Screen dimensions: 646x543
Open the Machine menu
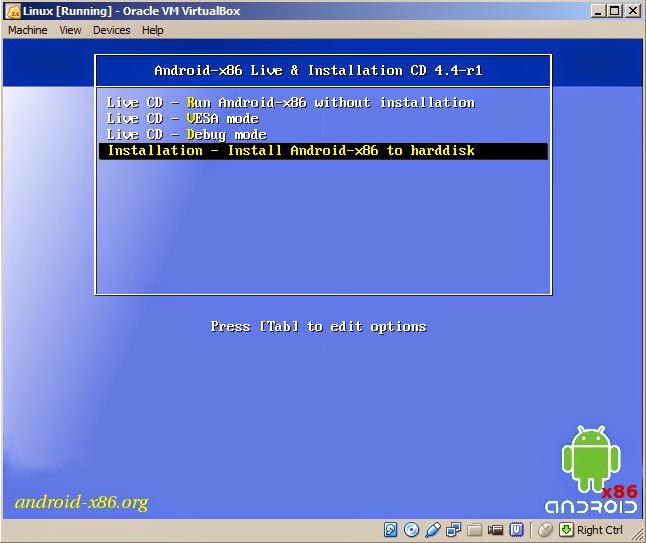[x=28, y=30]
